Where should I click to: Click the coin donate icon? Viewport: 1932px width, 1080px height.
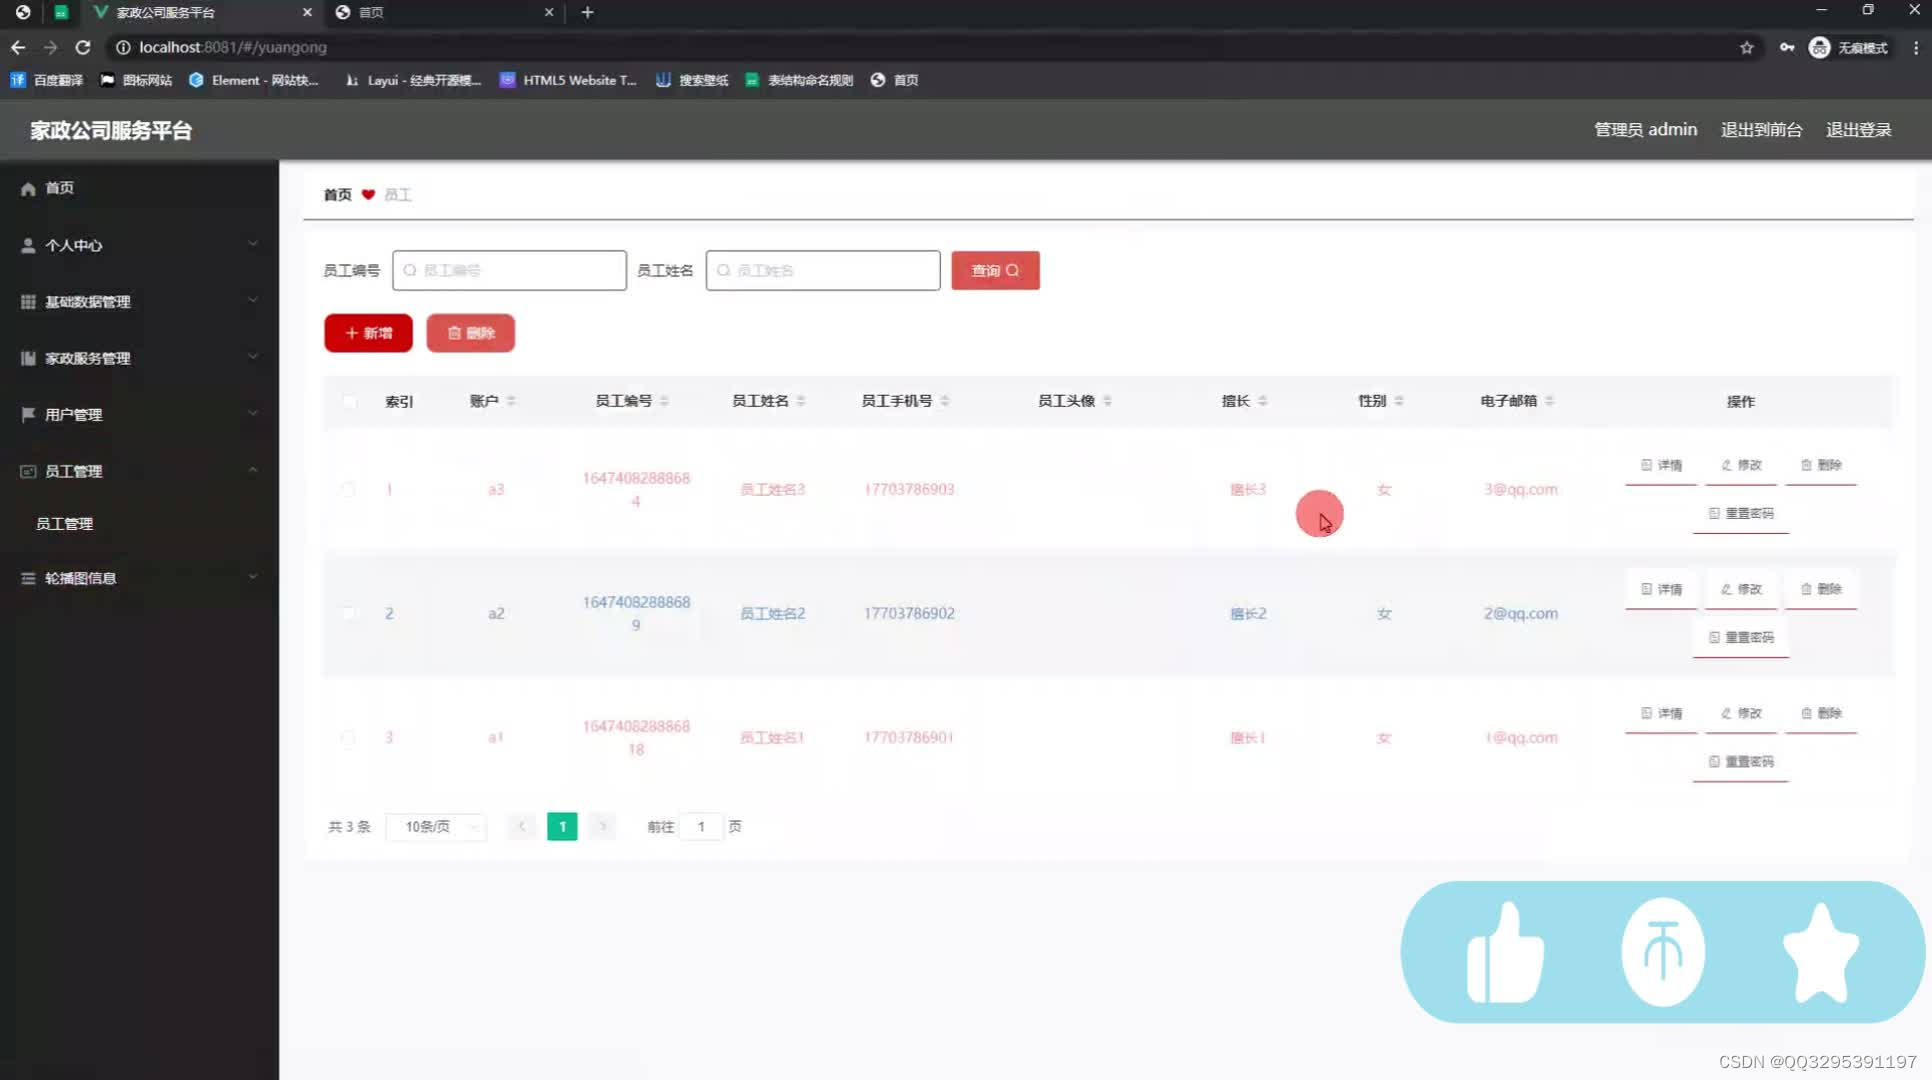1663,952
